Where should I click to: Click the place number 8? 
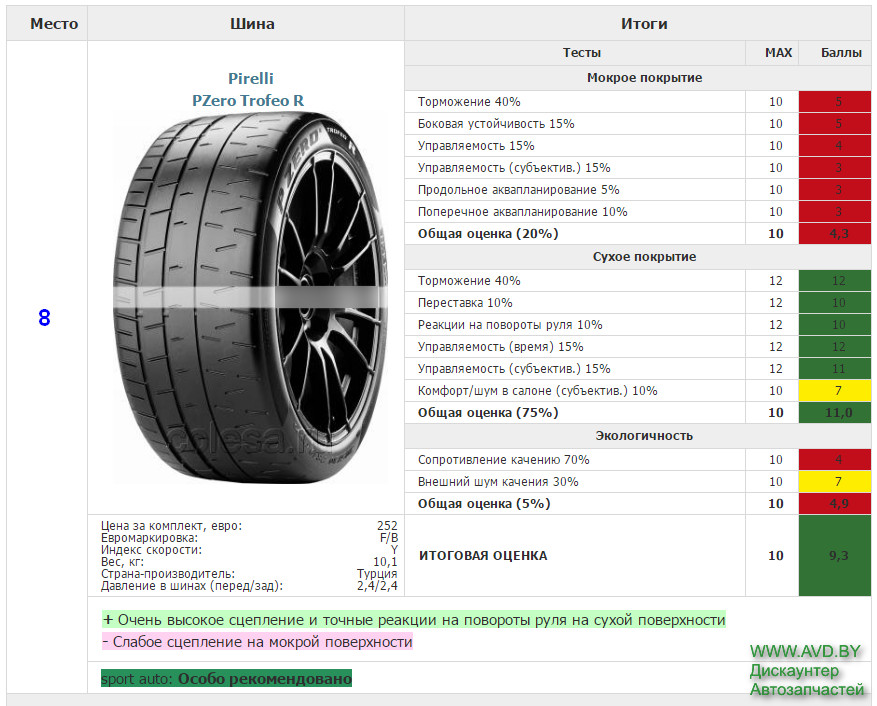click(44, 318)
